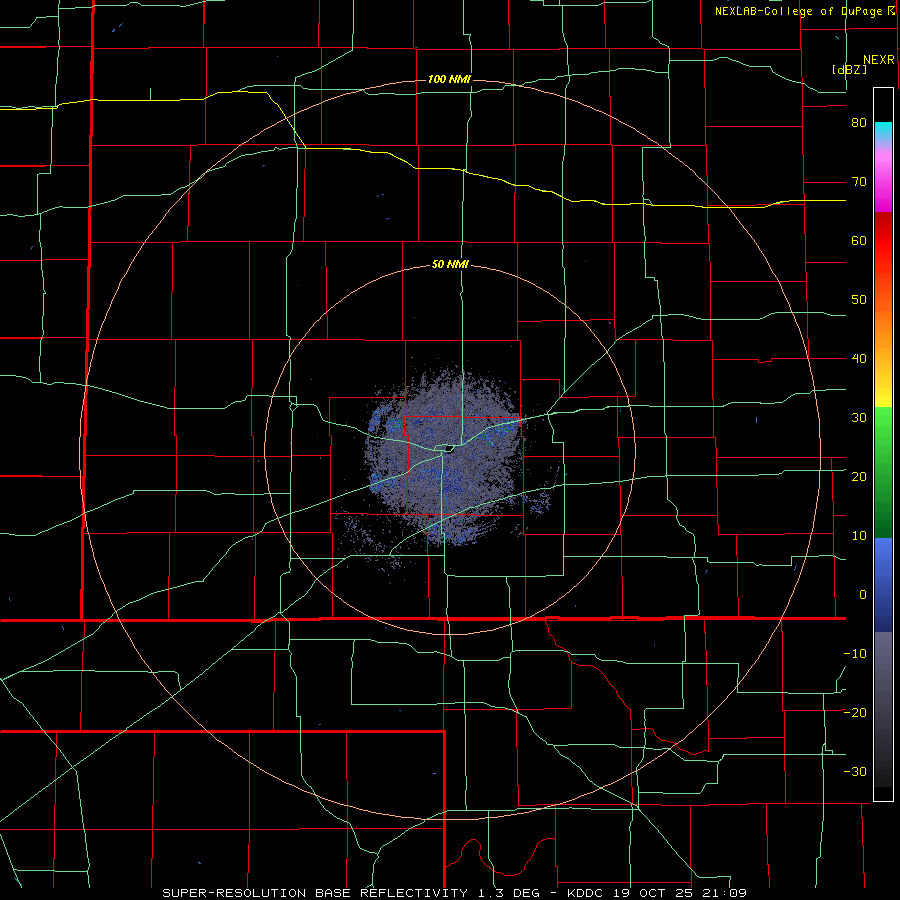The image size is (900, 900).
Task: Click the [dBZ] units label
Action: 849,70
